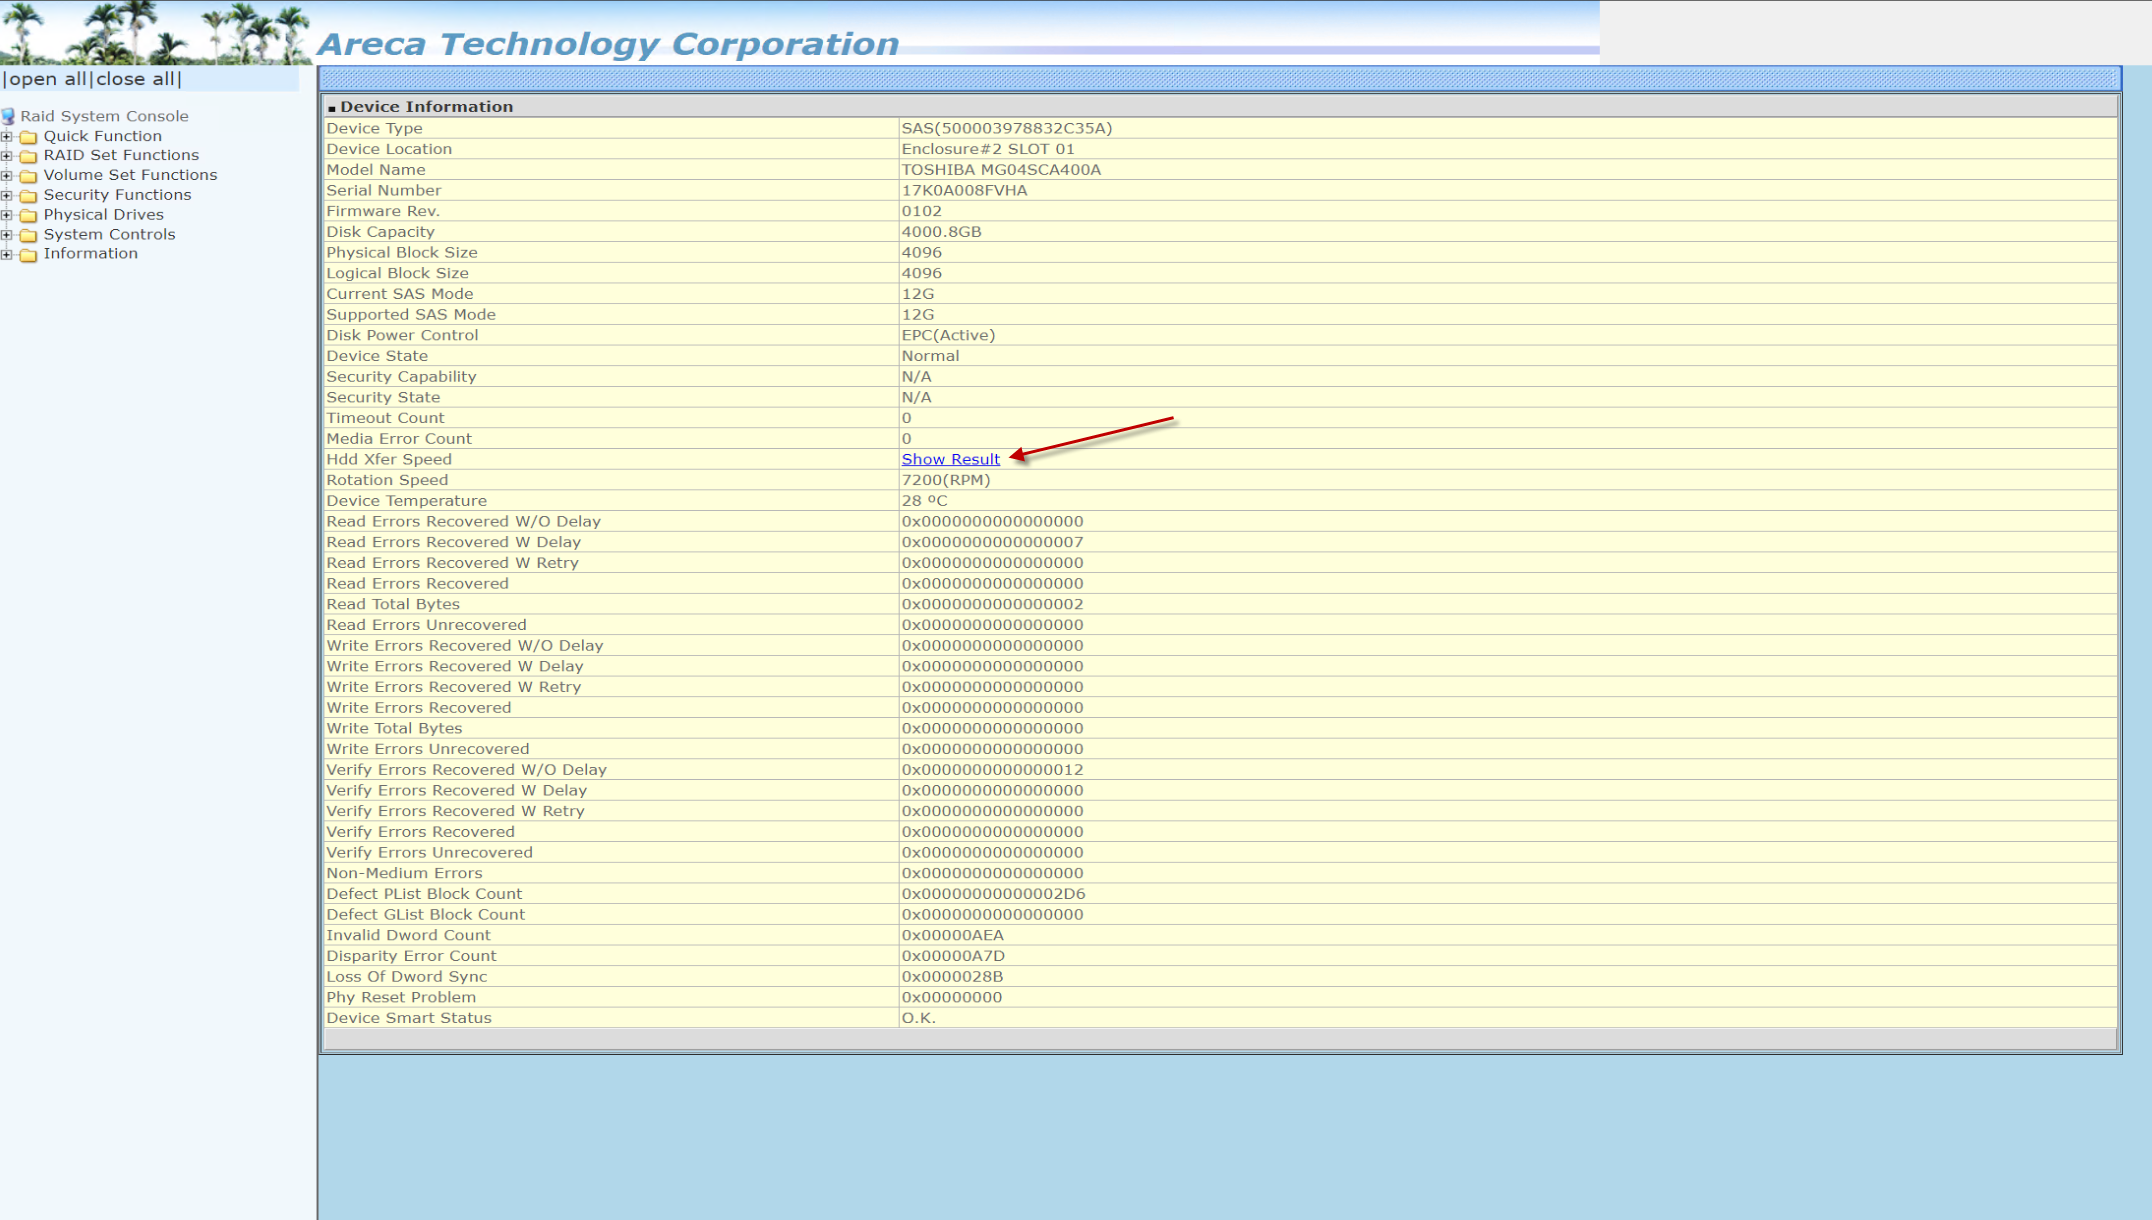Click Show Result for Hdd Xfer Speed
Screen dimensions: 2152x1220
coord(950,459)
